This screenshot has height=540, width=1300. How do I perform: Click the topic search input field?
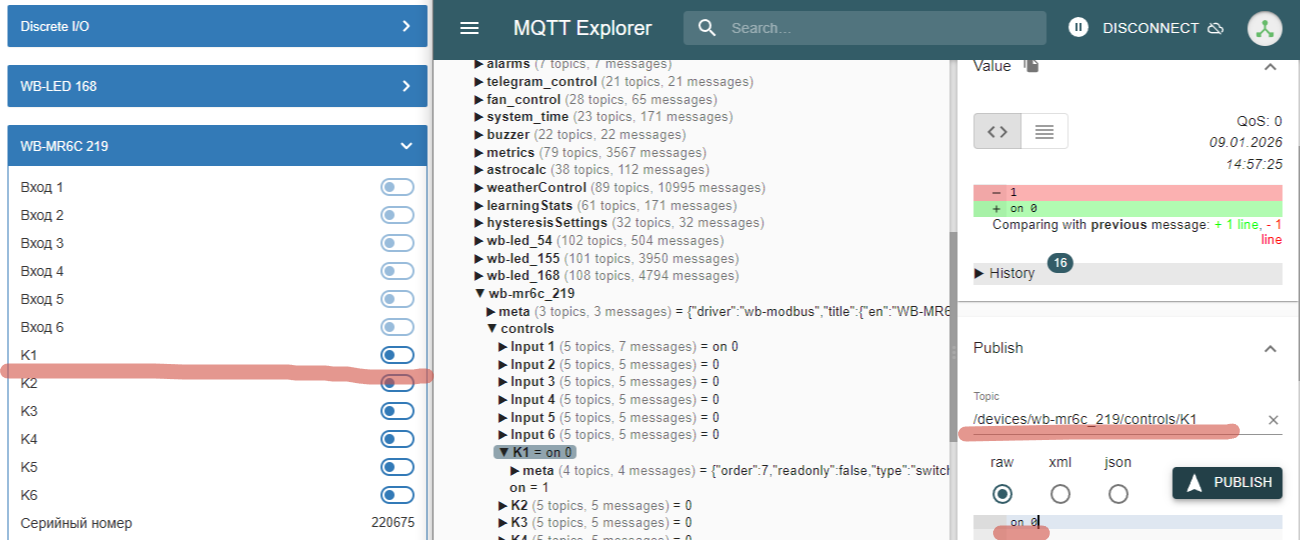(x=880, y=28)
